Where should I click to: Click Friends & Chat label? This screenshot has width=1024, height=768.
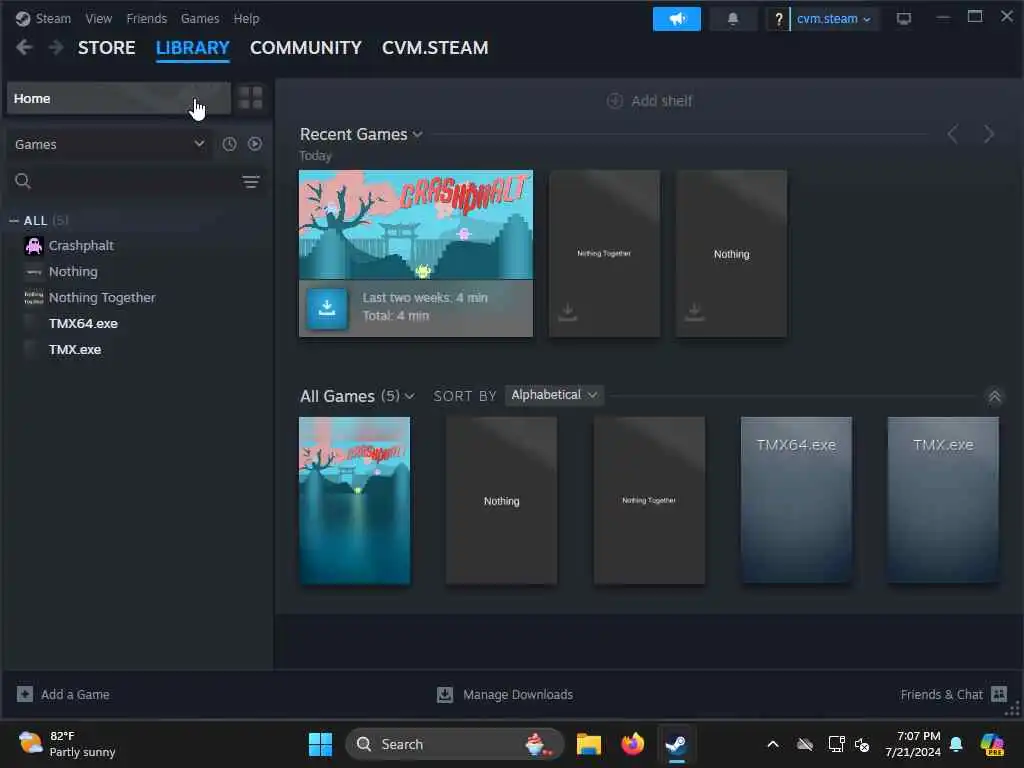(x=941, y=695)
